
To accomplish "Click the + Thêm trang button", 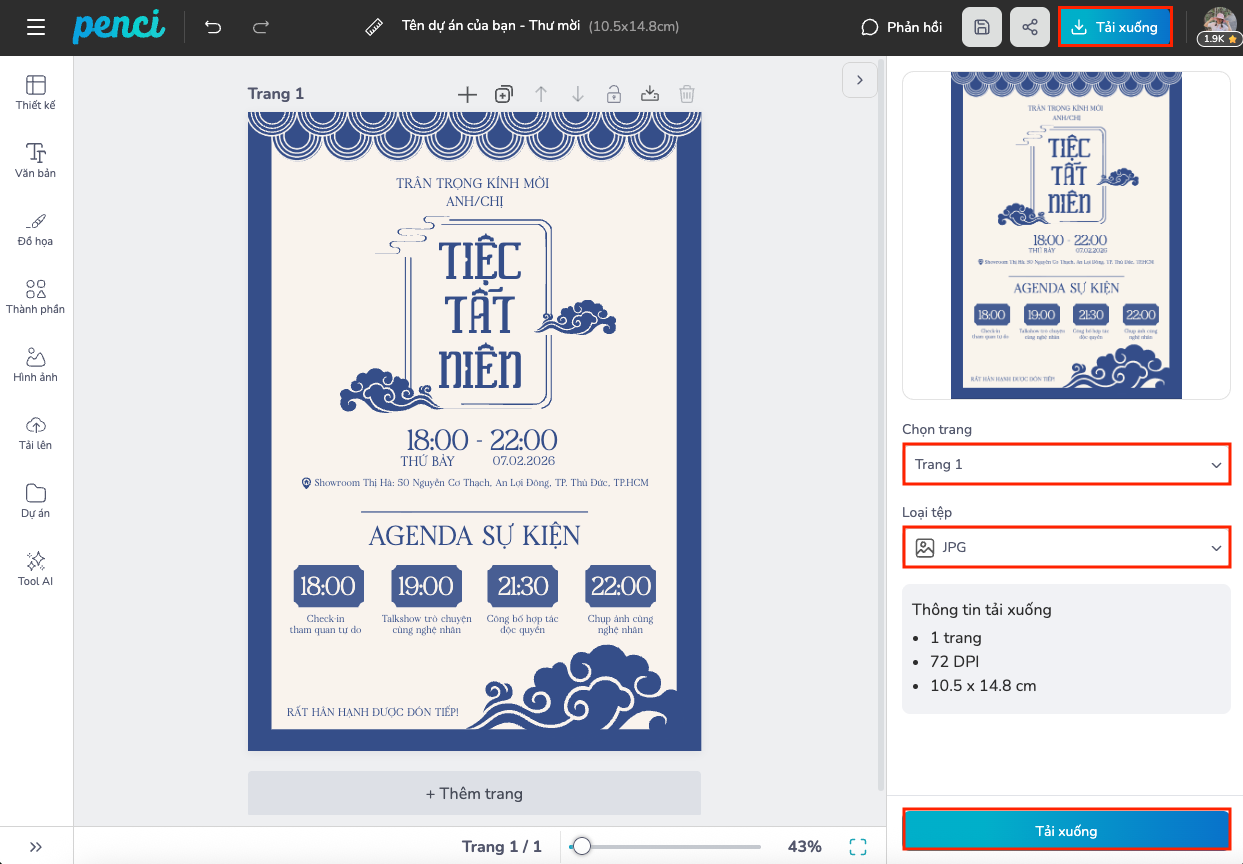I will (474, 793).
